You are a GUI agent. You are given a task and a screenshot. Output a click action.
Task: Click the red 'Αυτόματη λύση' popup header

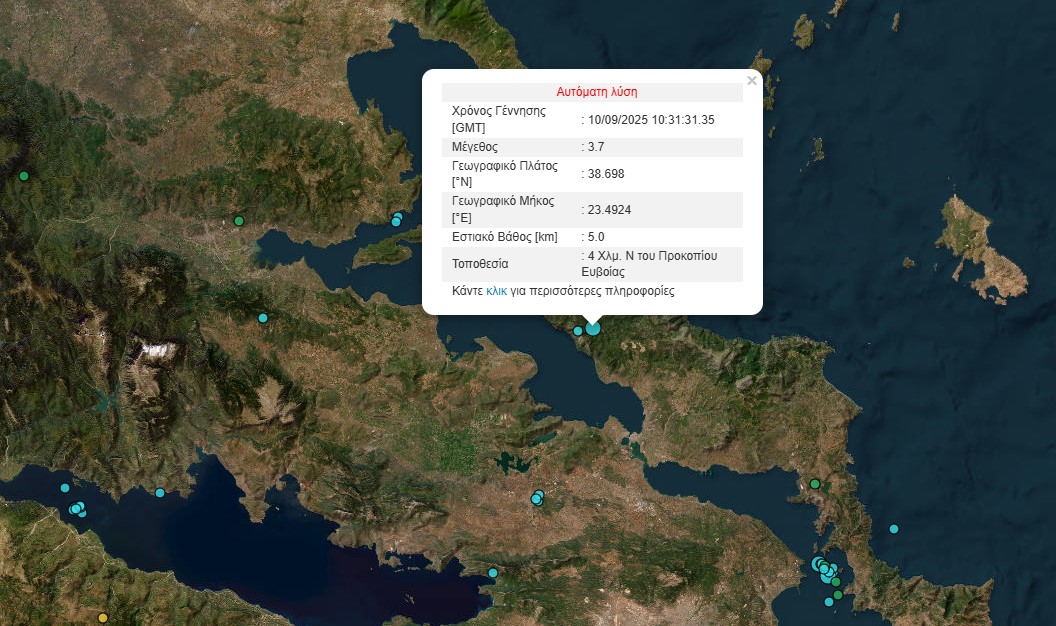(x=590, y=92)
